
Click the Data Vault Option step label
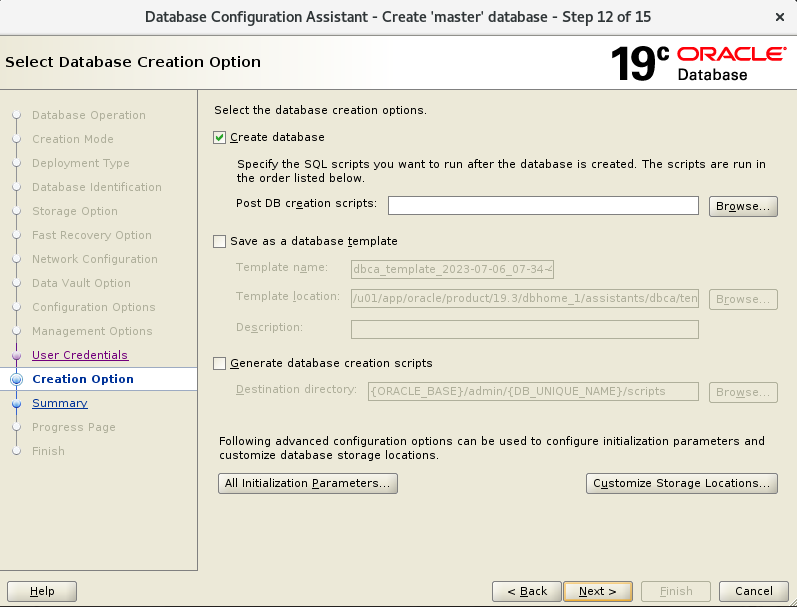[x=81, y=283]
